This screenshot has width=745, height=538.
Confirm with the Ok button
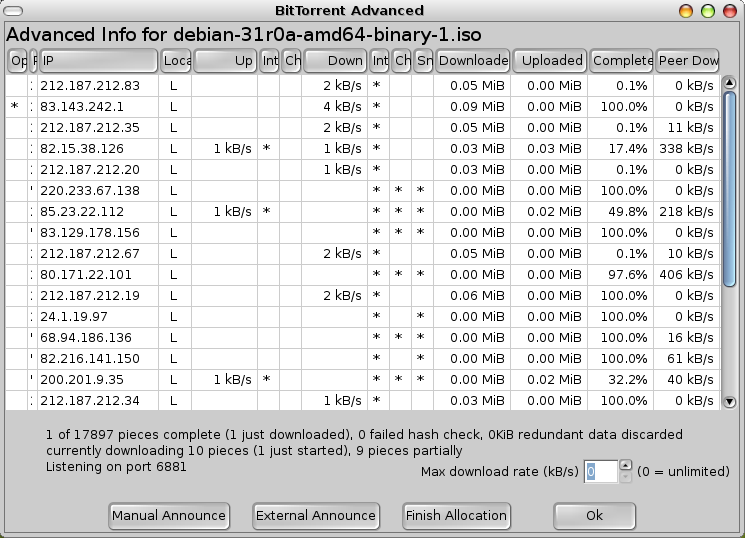594,516
